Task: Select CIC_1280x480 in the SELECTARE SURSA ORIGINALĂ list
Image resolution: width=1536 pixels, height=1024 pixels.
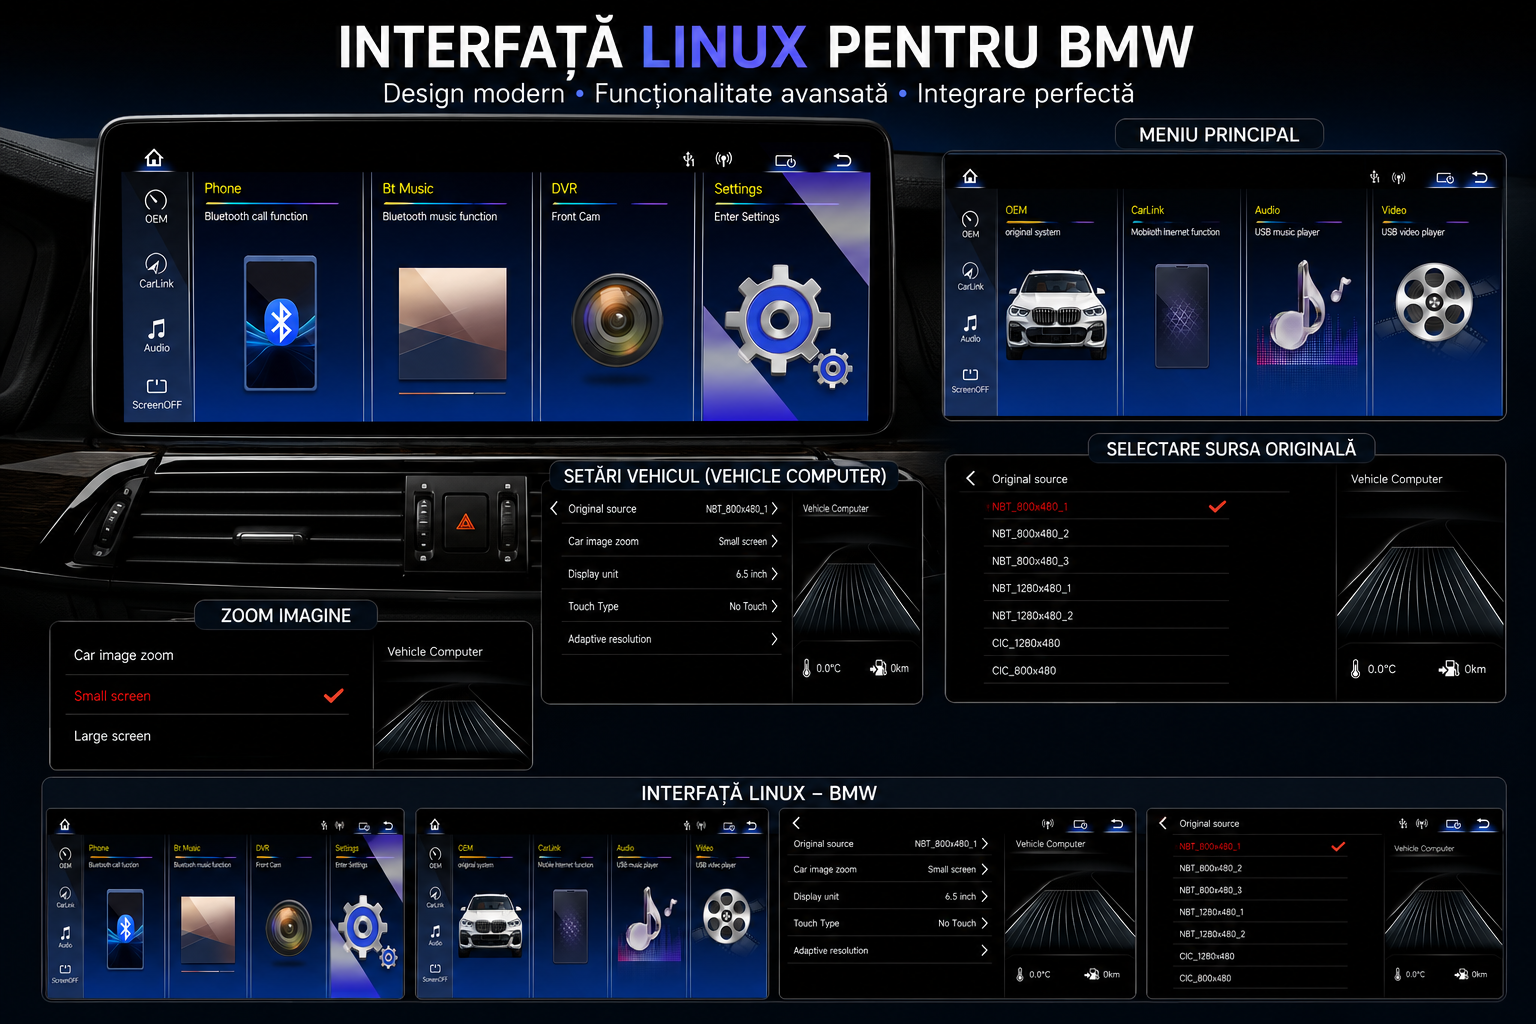Action: coord(1105,643)
